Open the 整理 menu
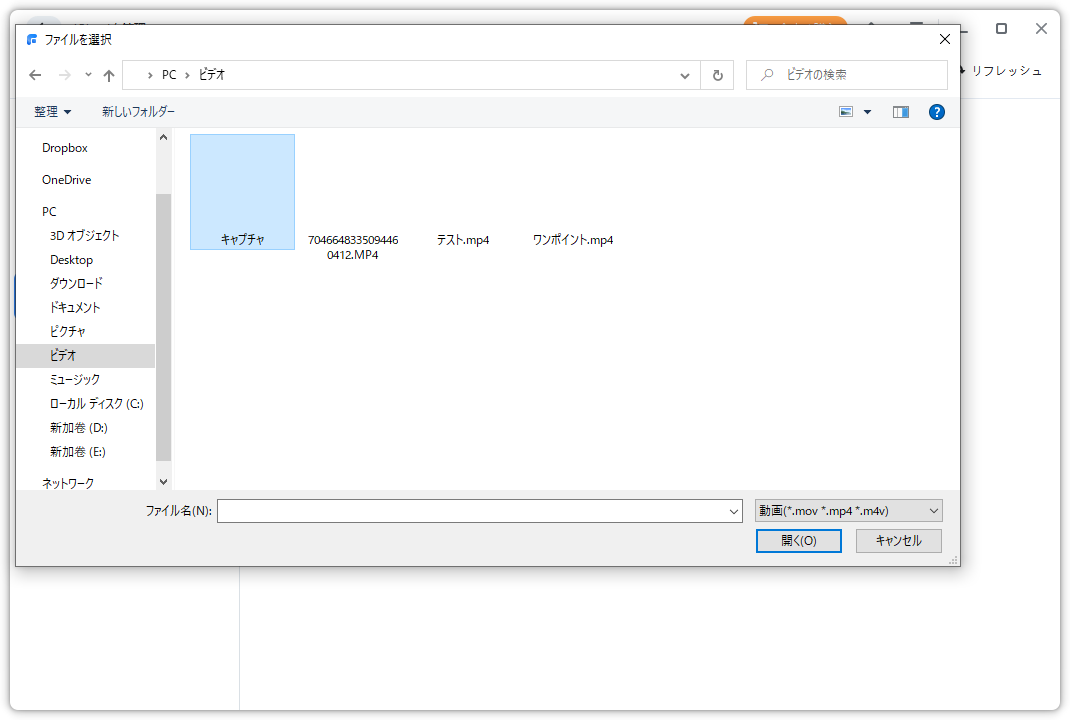 pos(52,112)
